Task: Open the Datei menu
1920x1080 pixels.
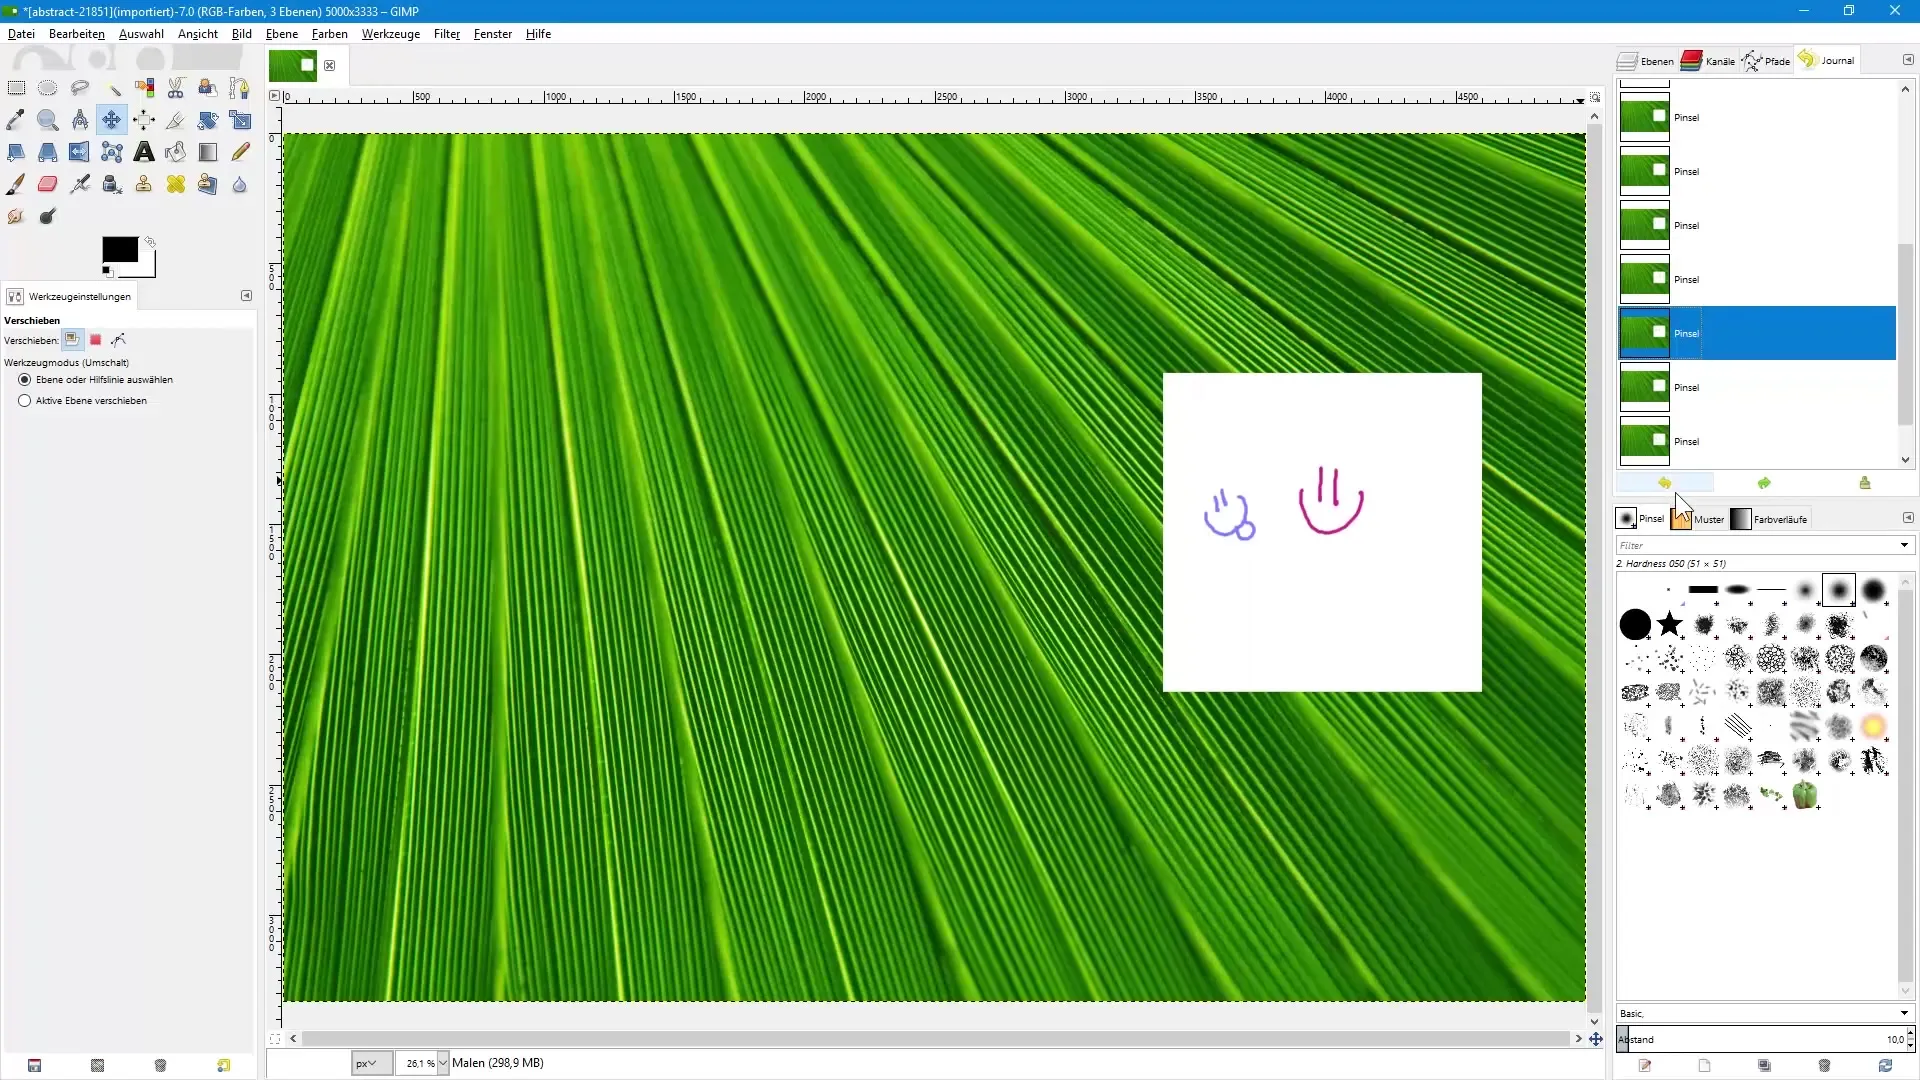Action: click(x=21, y=34)
